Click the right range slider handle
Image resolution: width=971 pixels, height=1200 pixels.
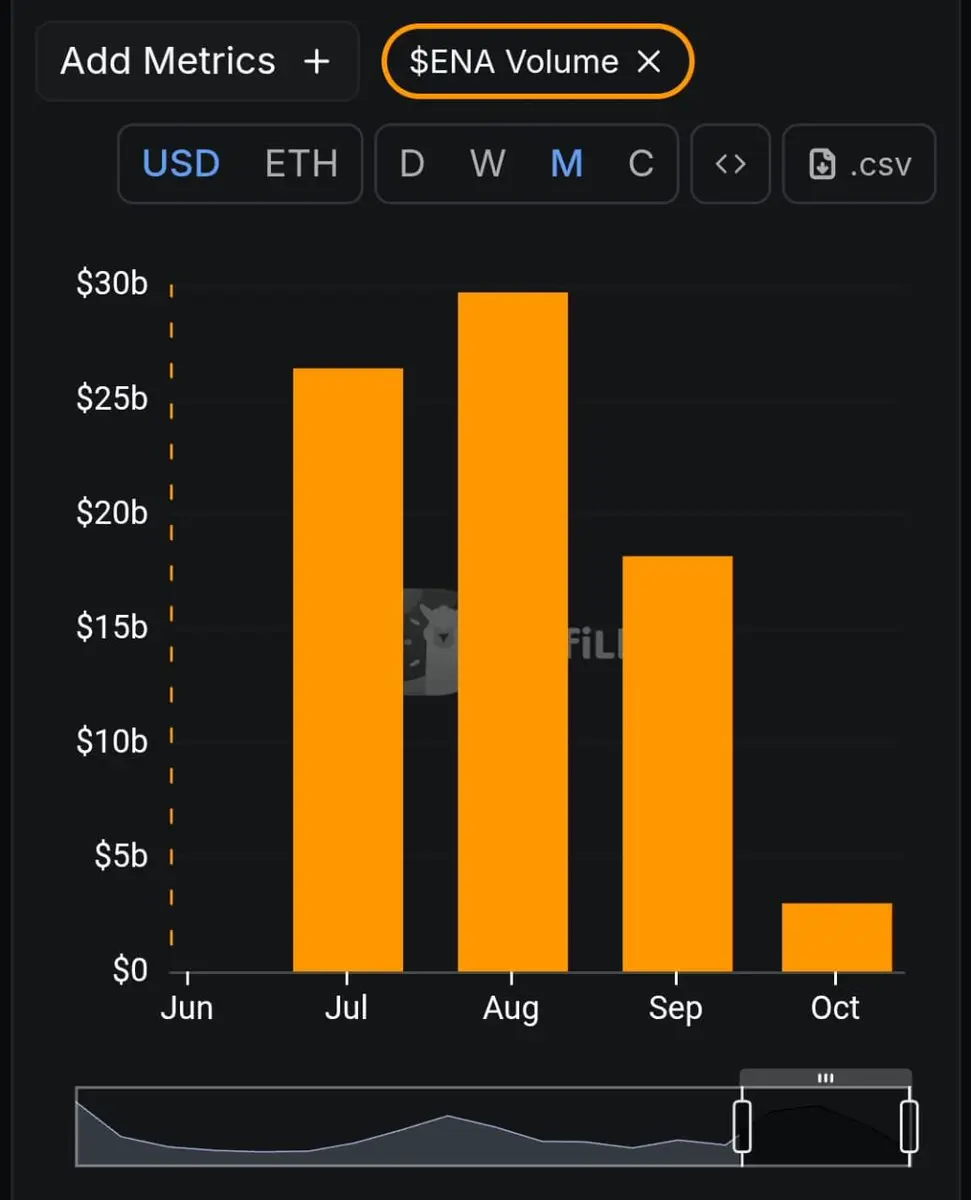909,1126
